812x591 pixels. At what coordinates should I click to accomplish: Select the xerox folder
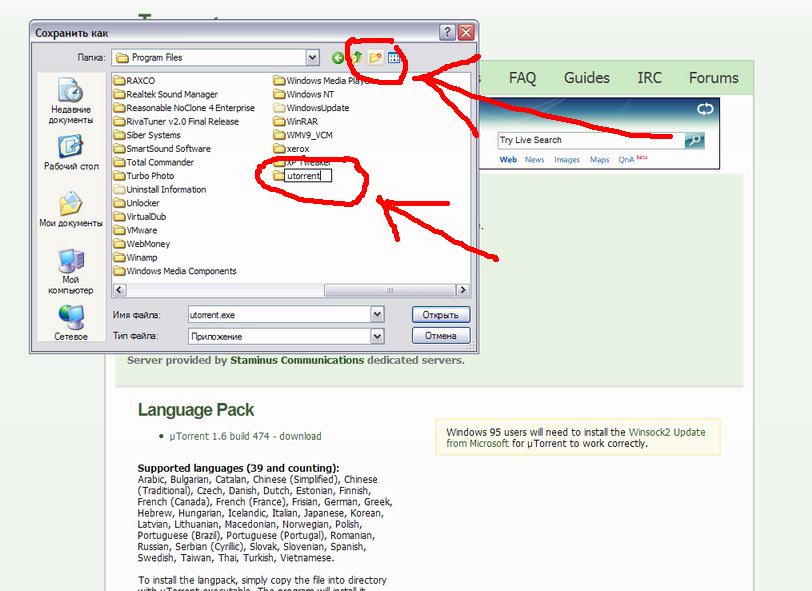(292, 149)
